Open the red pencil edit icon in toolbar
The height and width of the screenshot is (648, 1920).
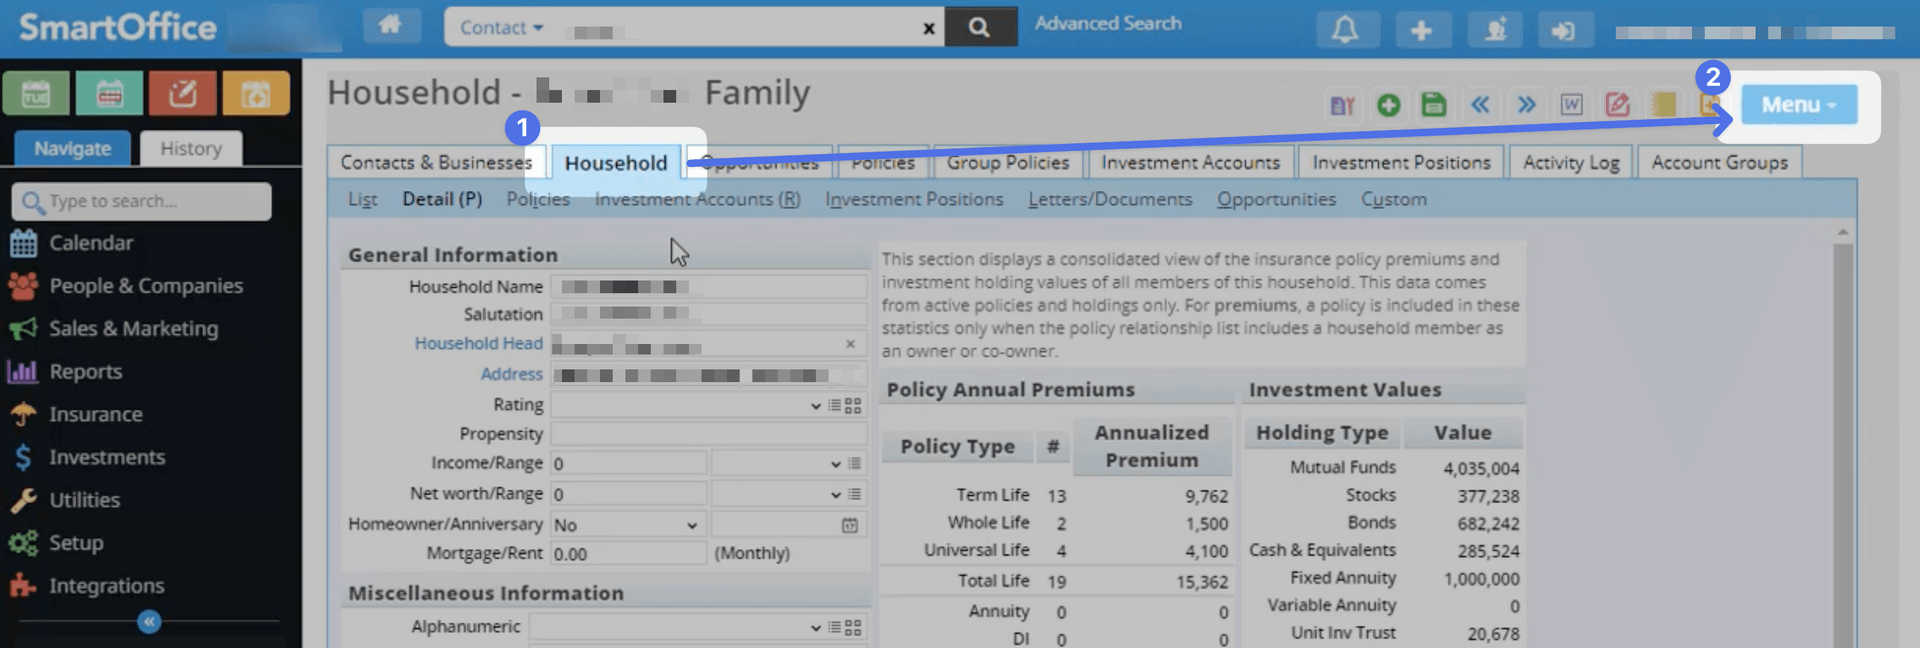(x=1617, y=105)
